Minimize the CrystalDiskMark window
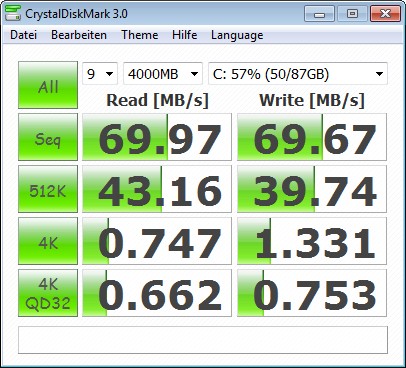 coord(319,14)
